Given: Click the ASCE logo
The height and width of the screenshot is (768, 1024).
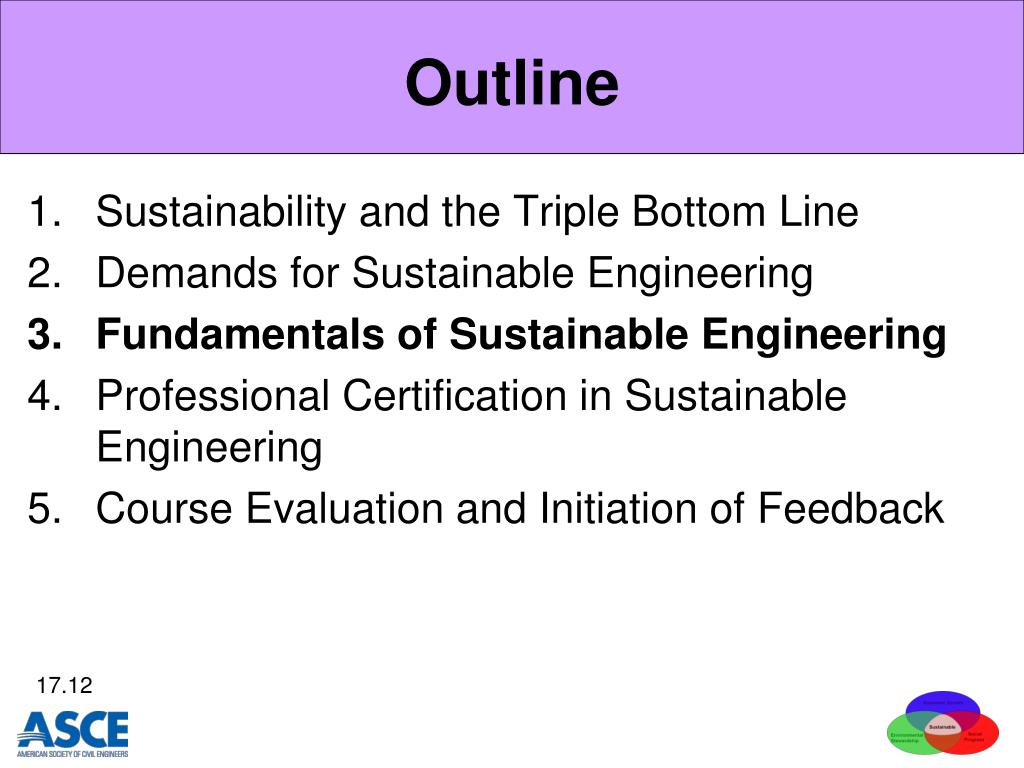Looking at the screenshot, I should tap(72, 734).
